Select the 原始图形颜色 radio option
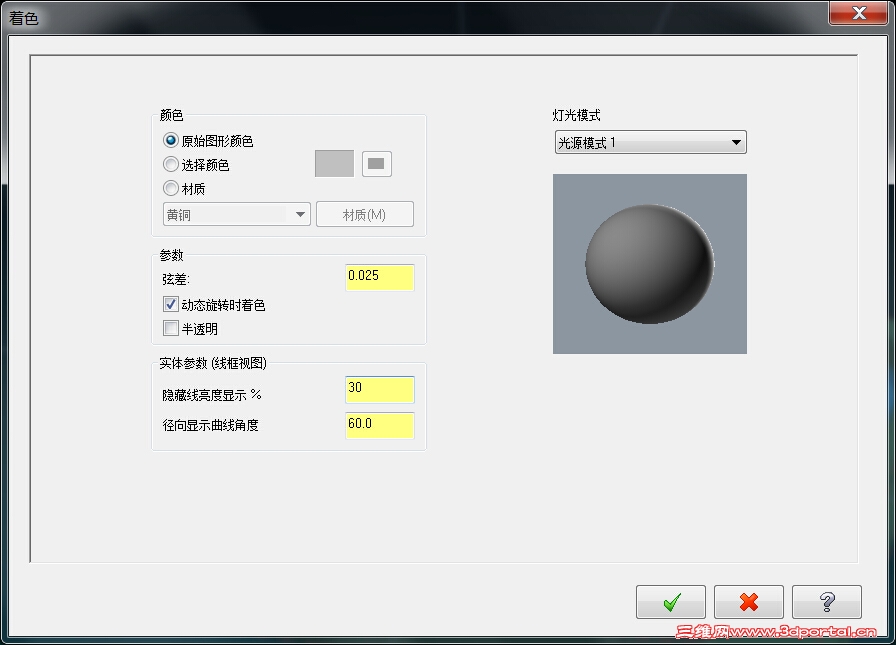The width and height of the screenshot is (896, 645). pos(170,141)
